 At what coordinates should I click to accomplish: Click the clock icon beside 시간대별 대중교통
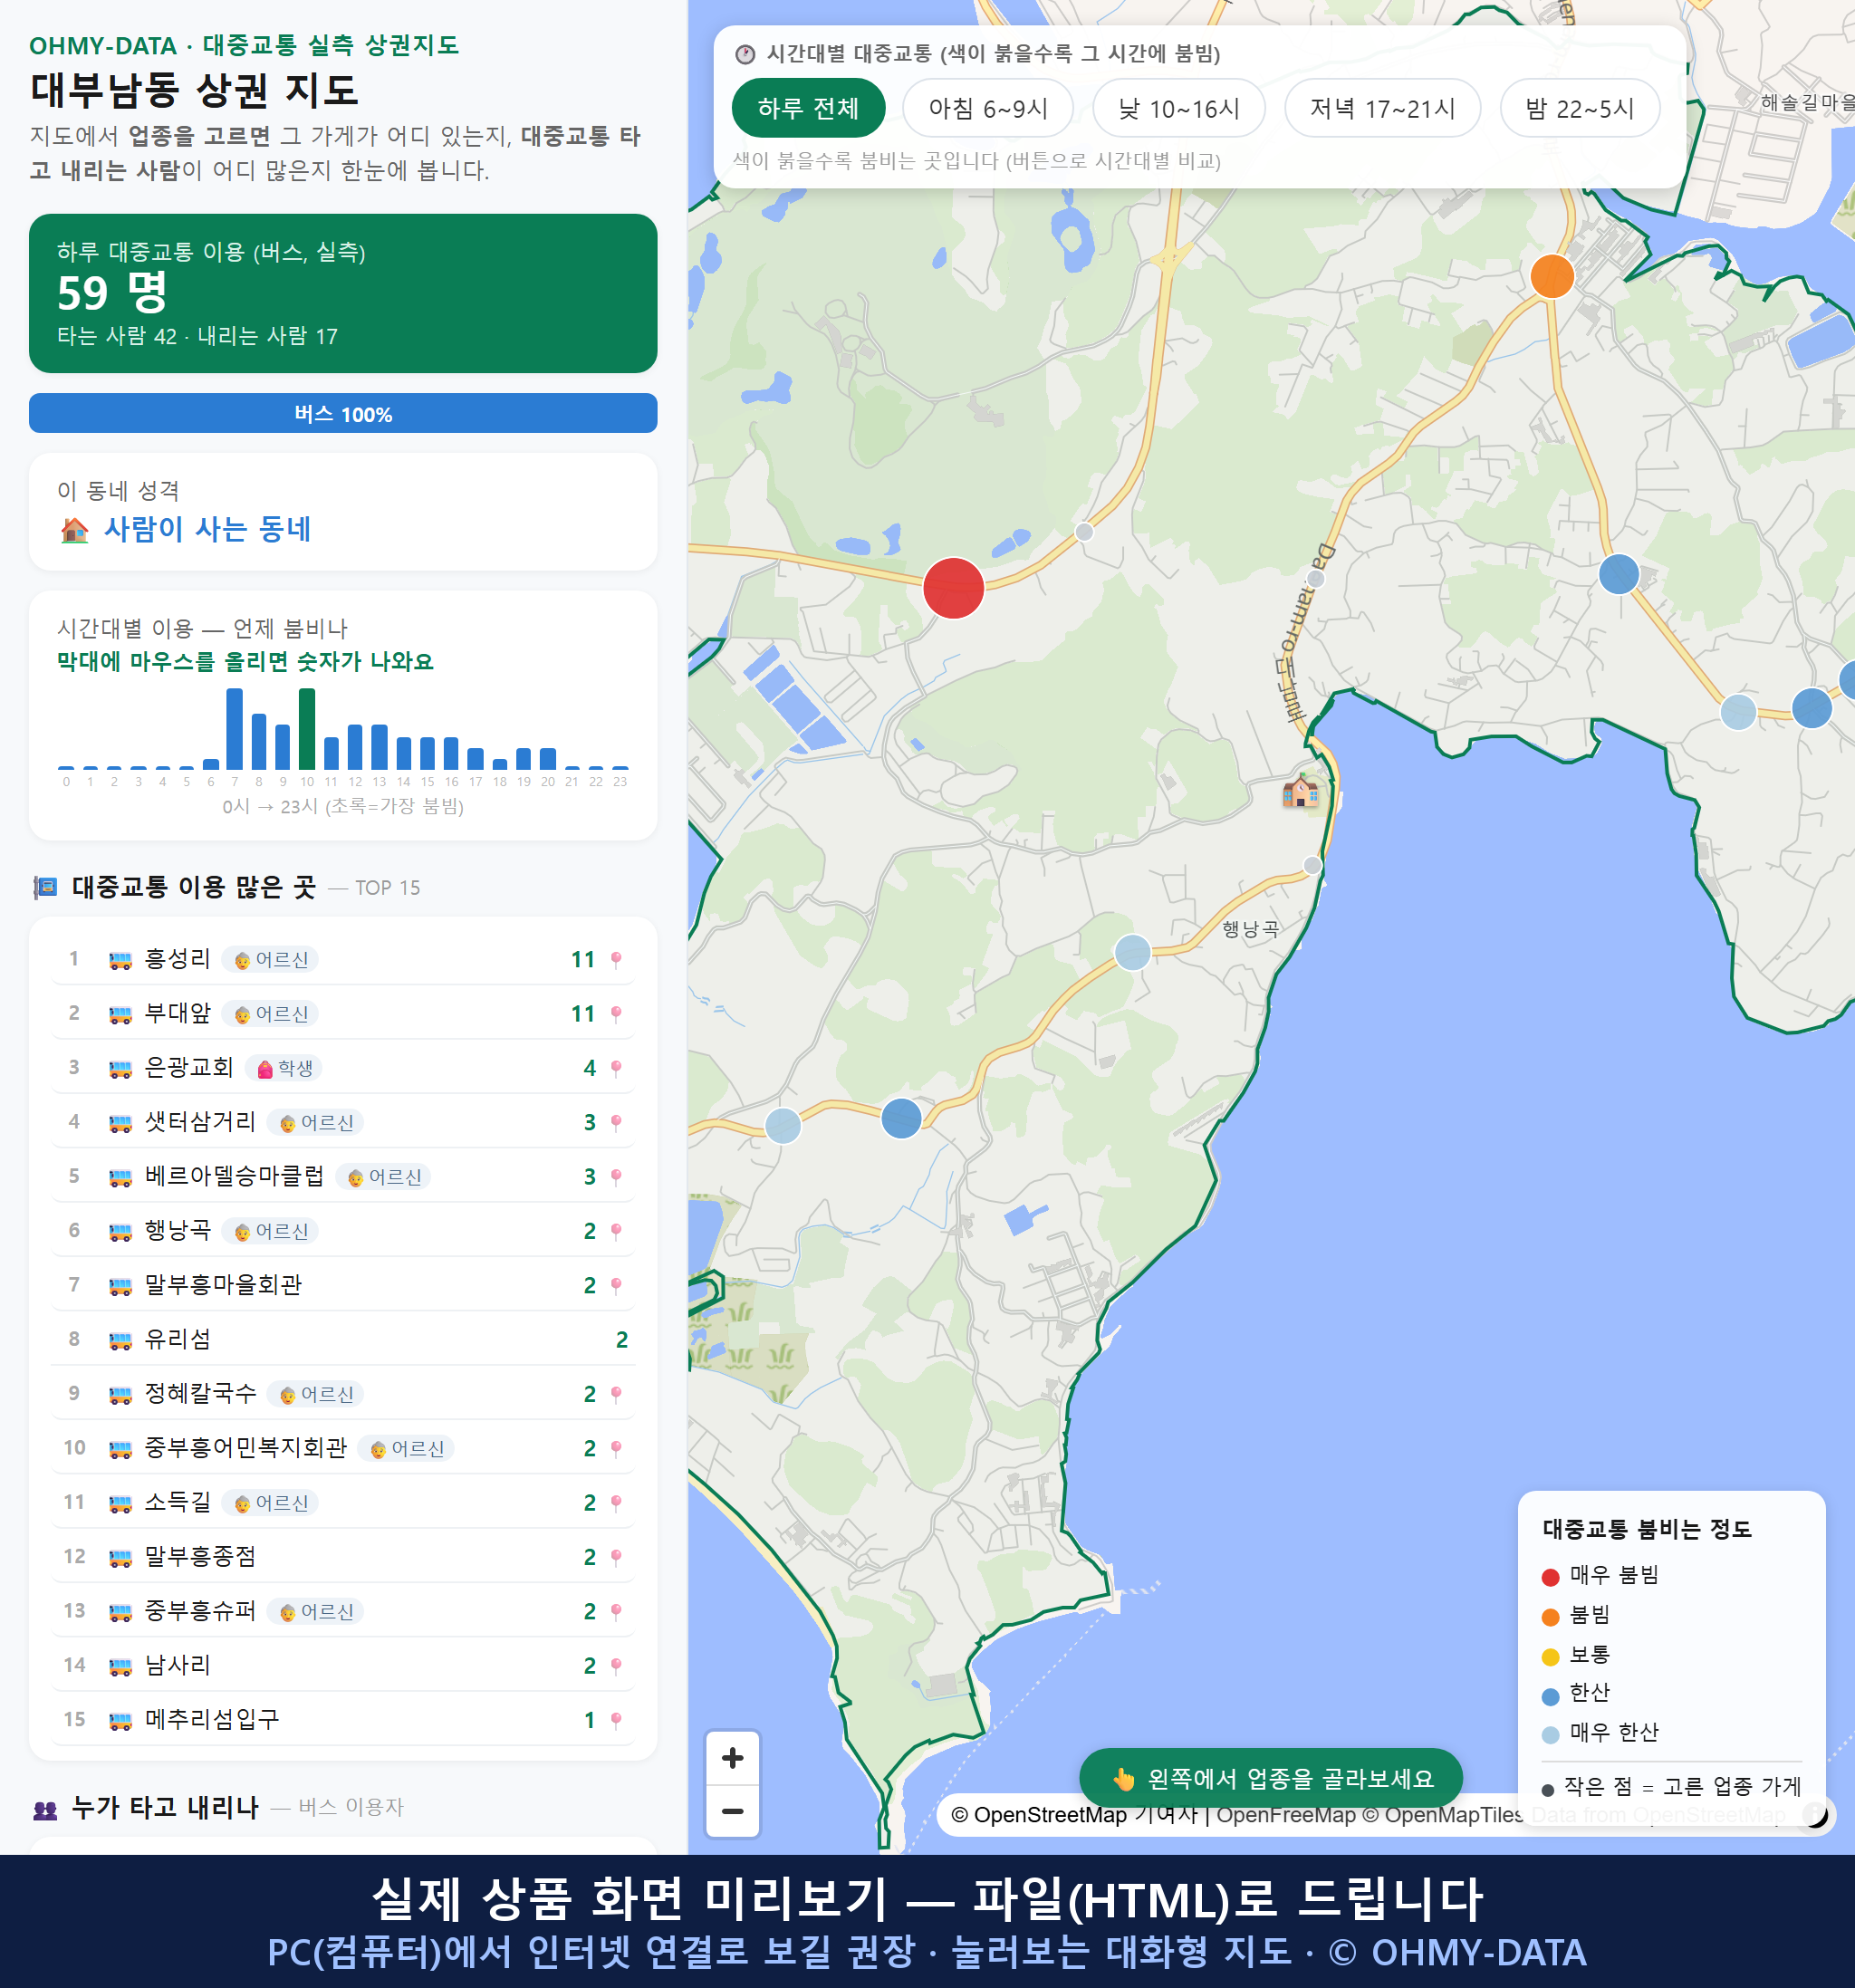(x=745, y=55)
